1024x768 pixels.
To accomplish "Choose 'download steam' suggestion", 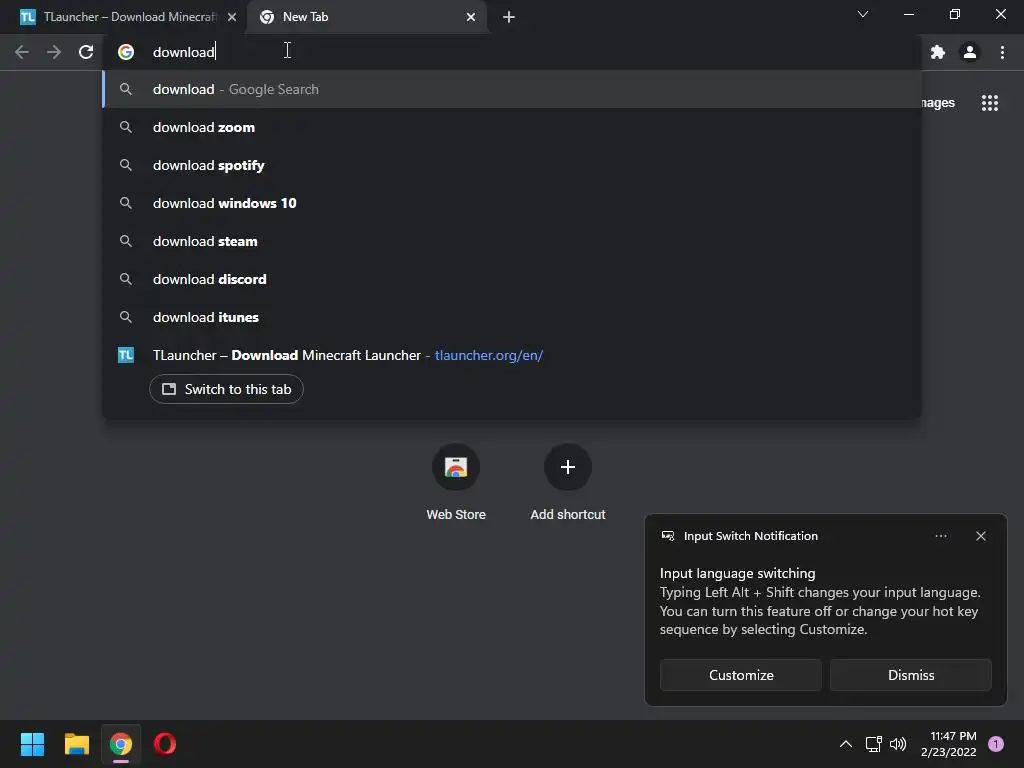I will [x=512, y=241].
